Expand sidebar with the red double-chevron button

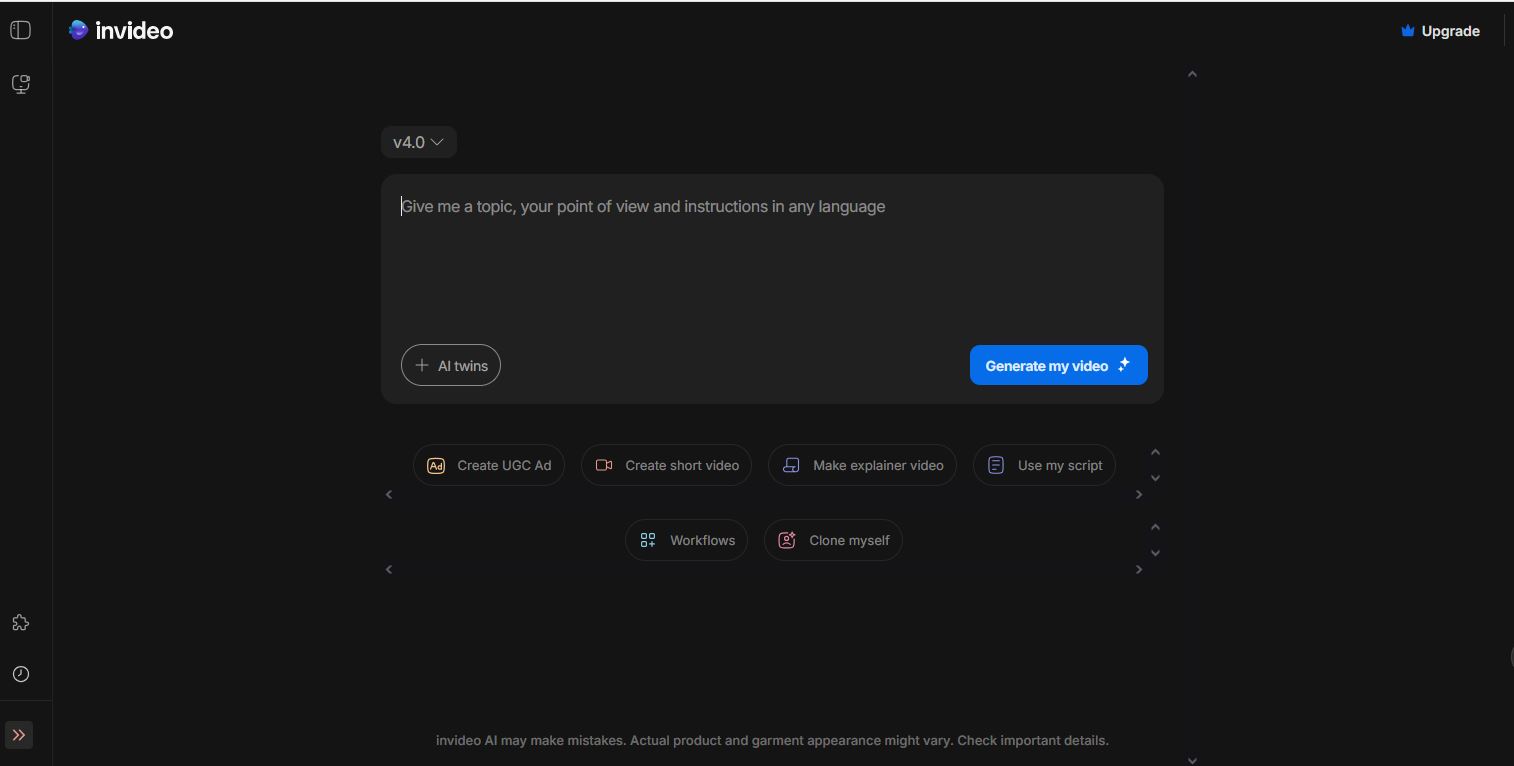point(19,735)
